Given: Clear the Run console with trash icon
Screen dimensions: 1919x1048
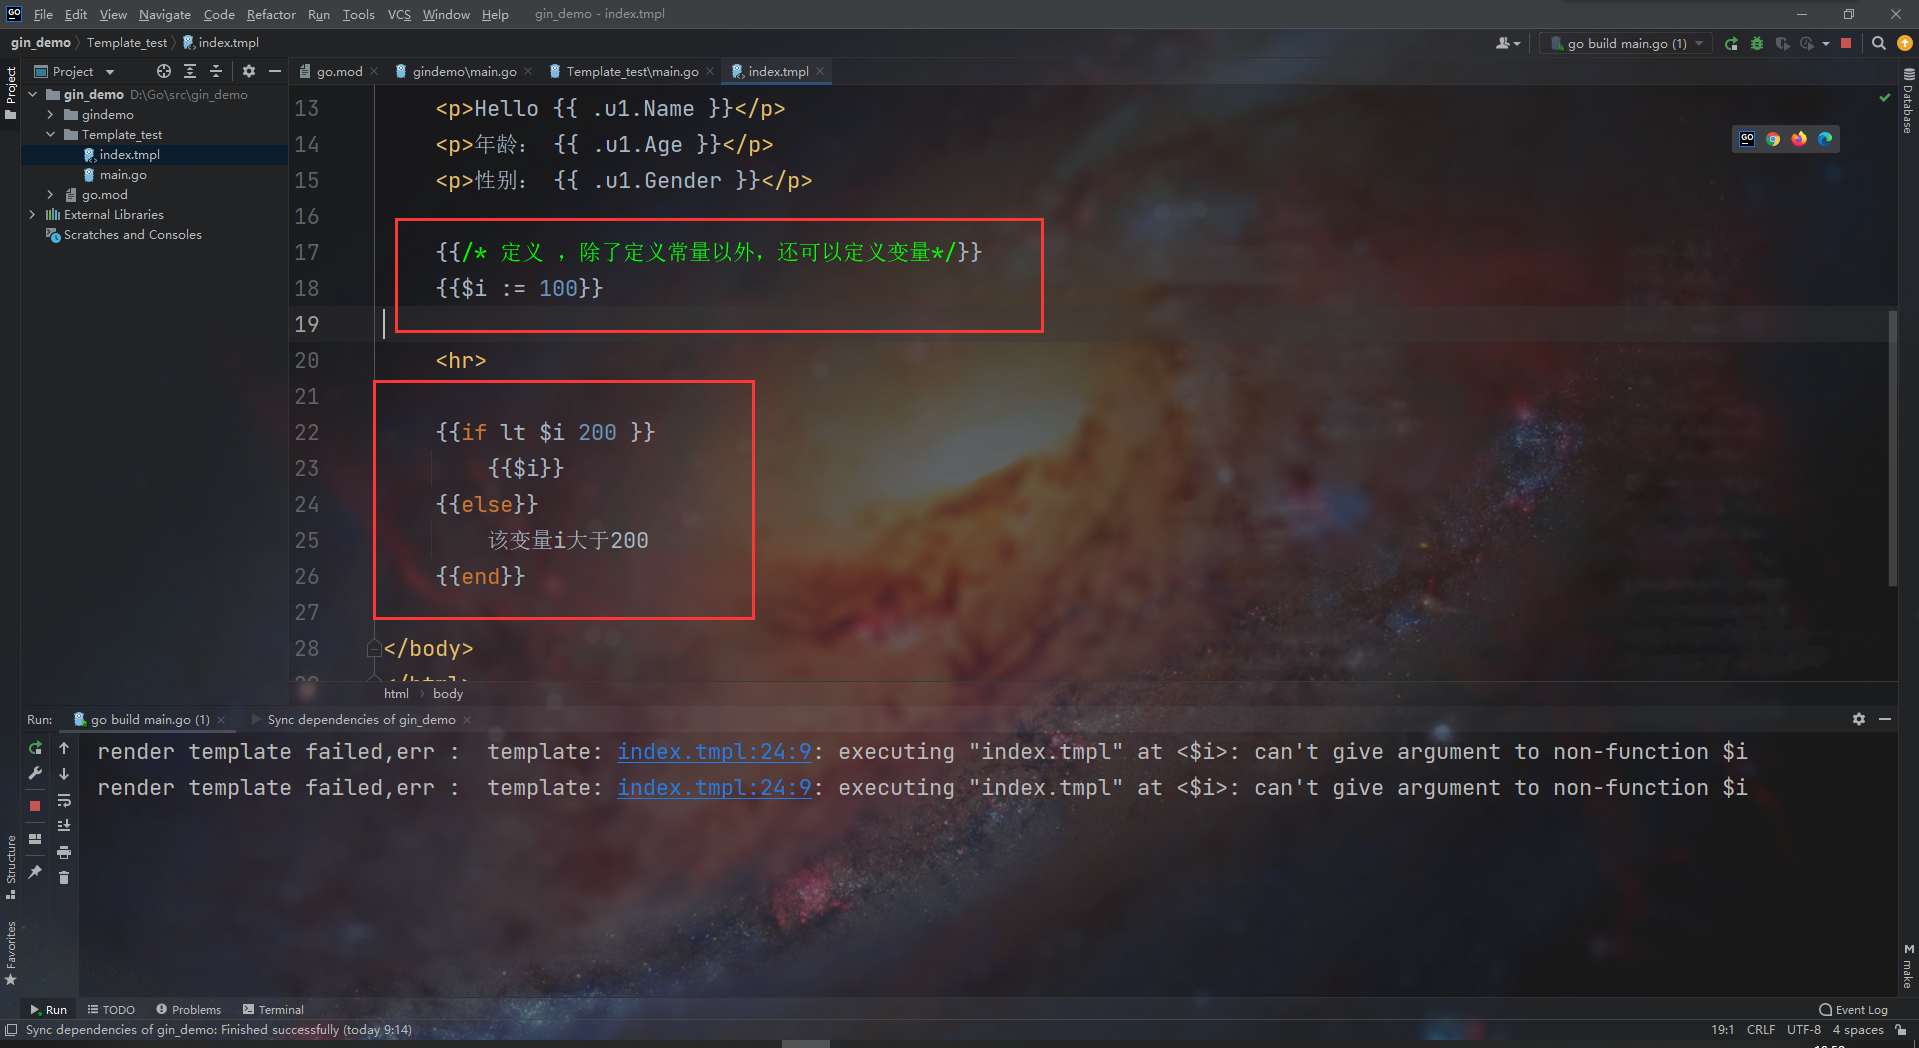Looking at the screenshot, I should [x=64, y=878].
